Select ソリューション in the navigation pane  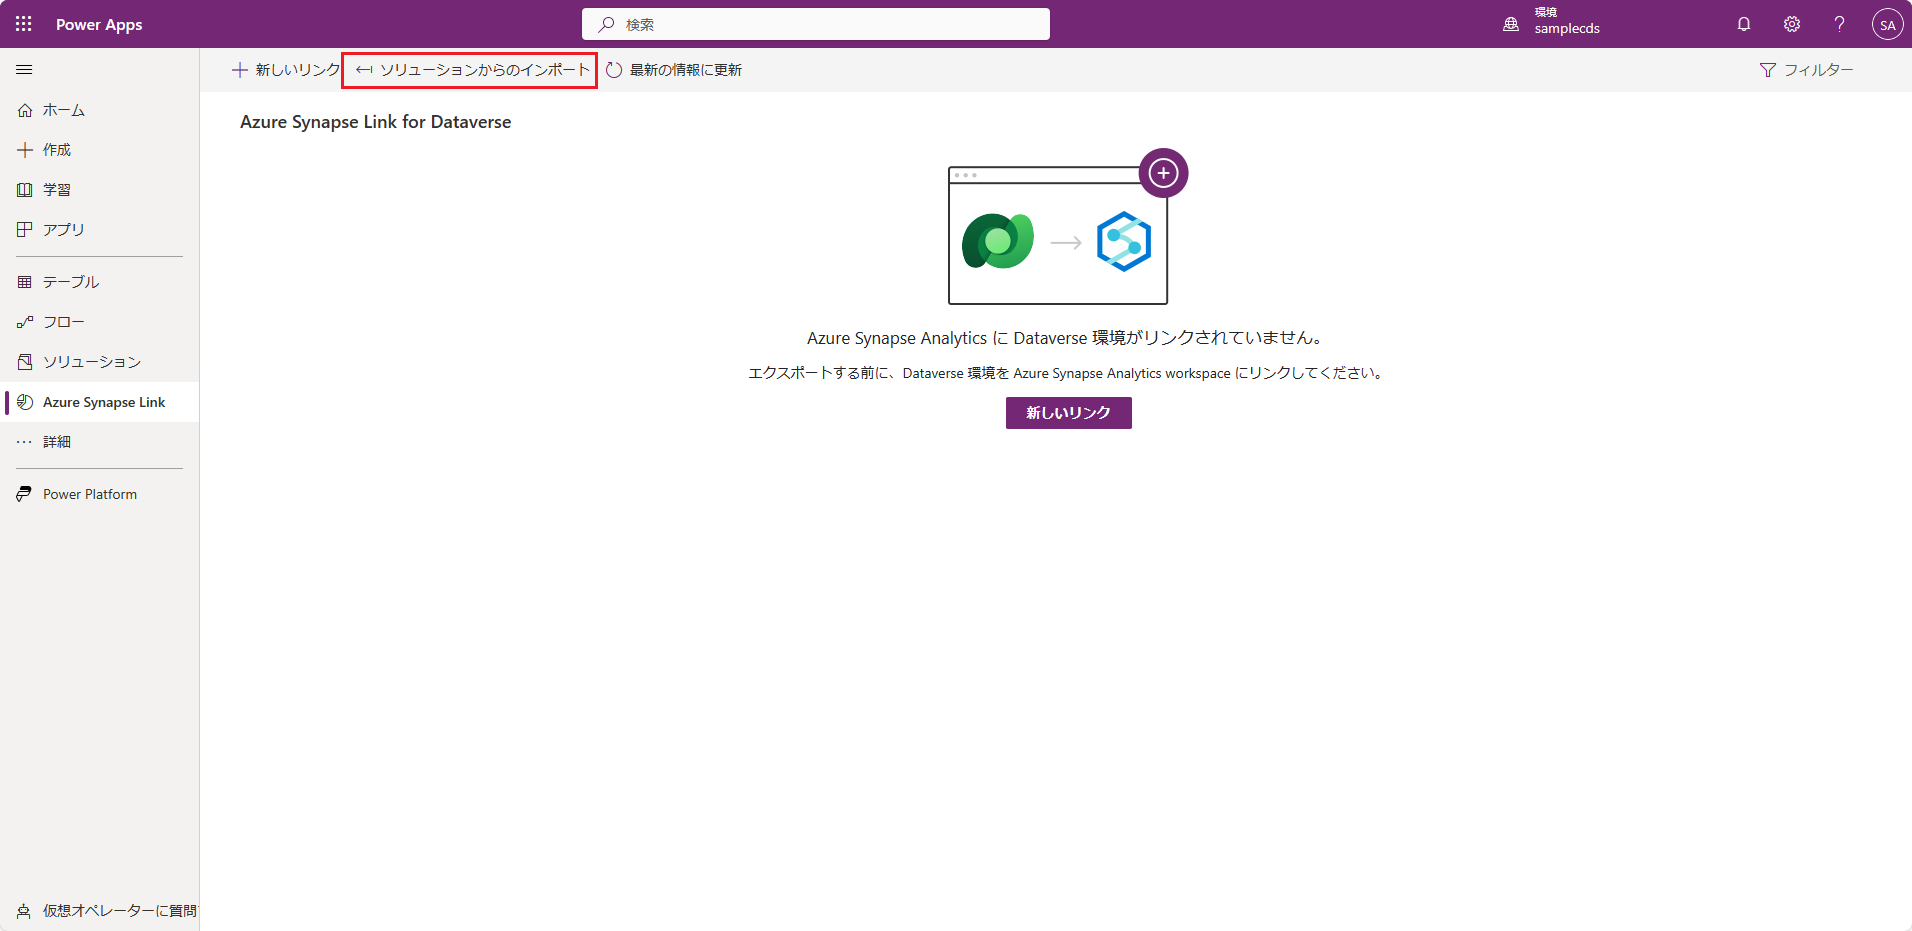point(91,361)
